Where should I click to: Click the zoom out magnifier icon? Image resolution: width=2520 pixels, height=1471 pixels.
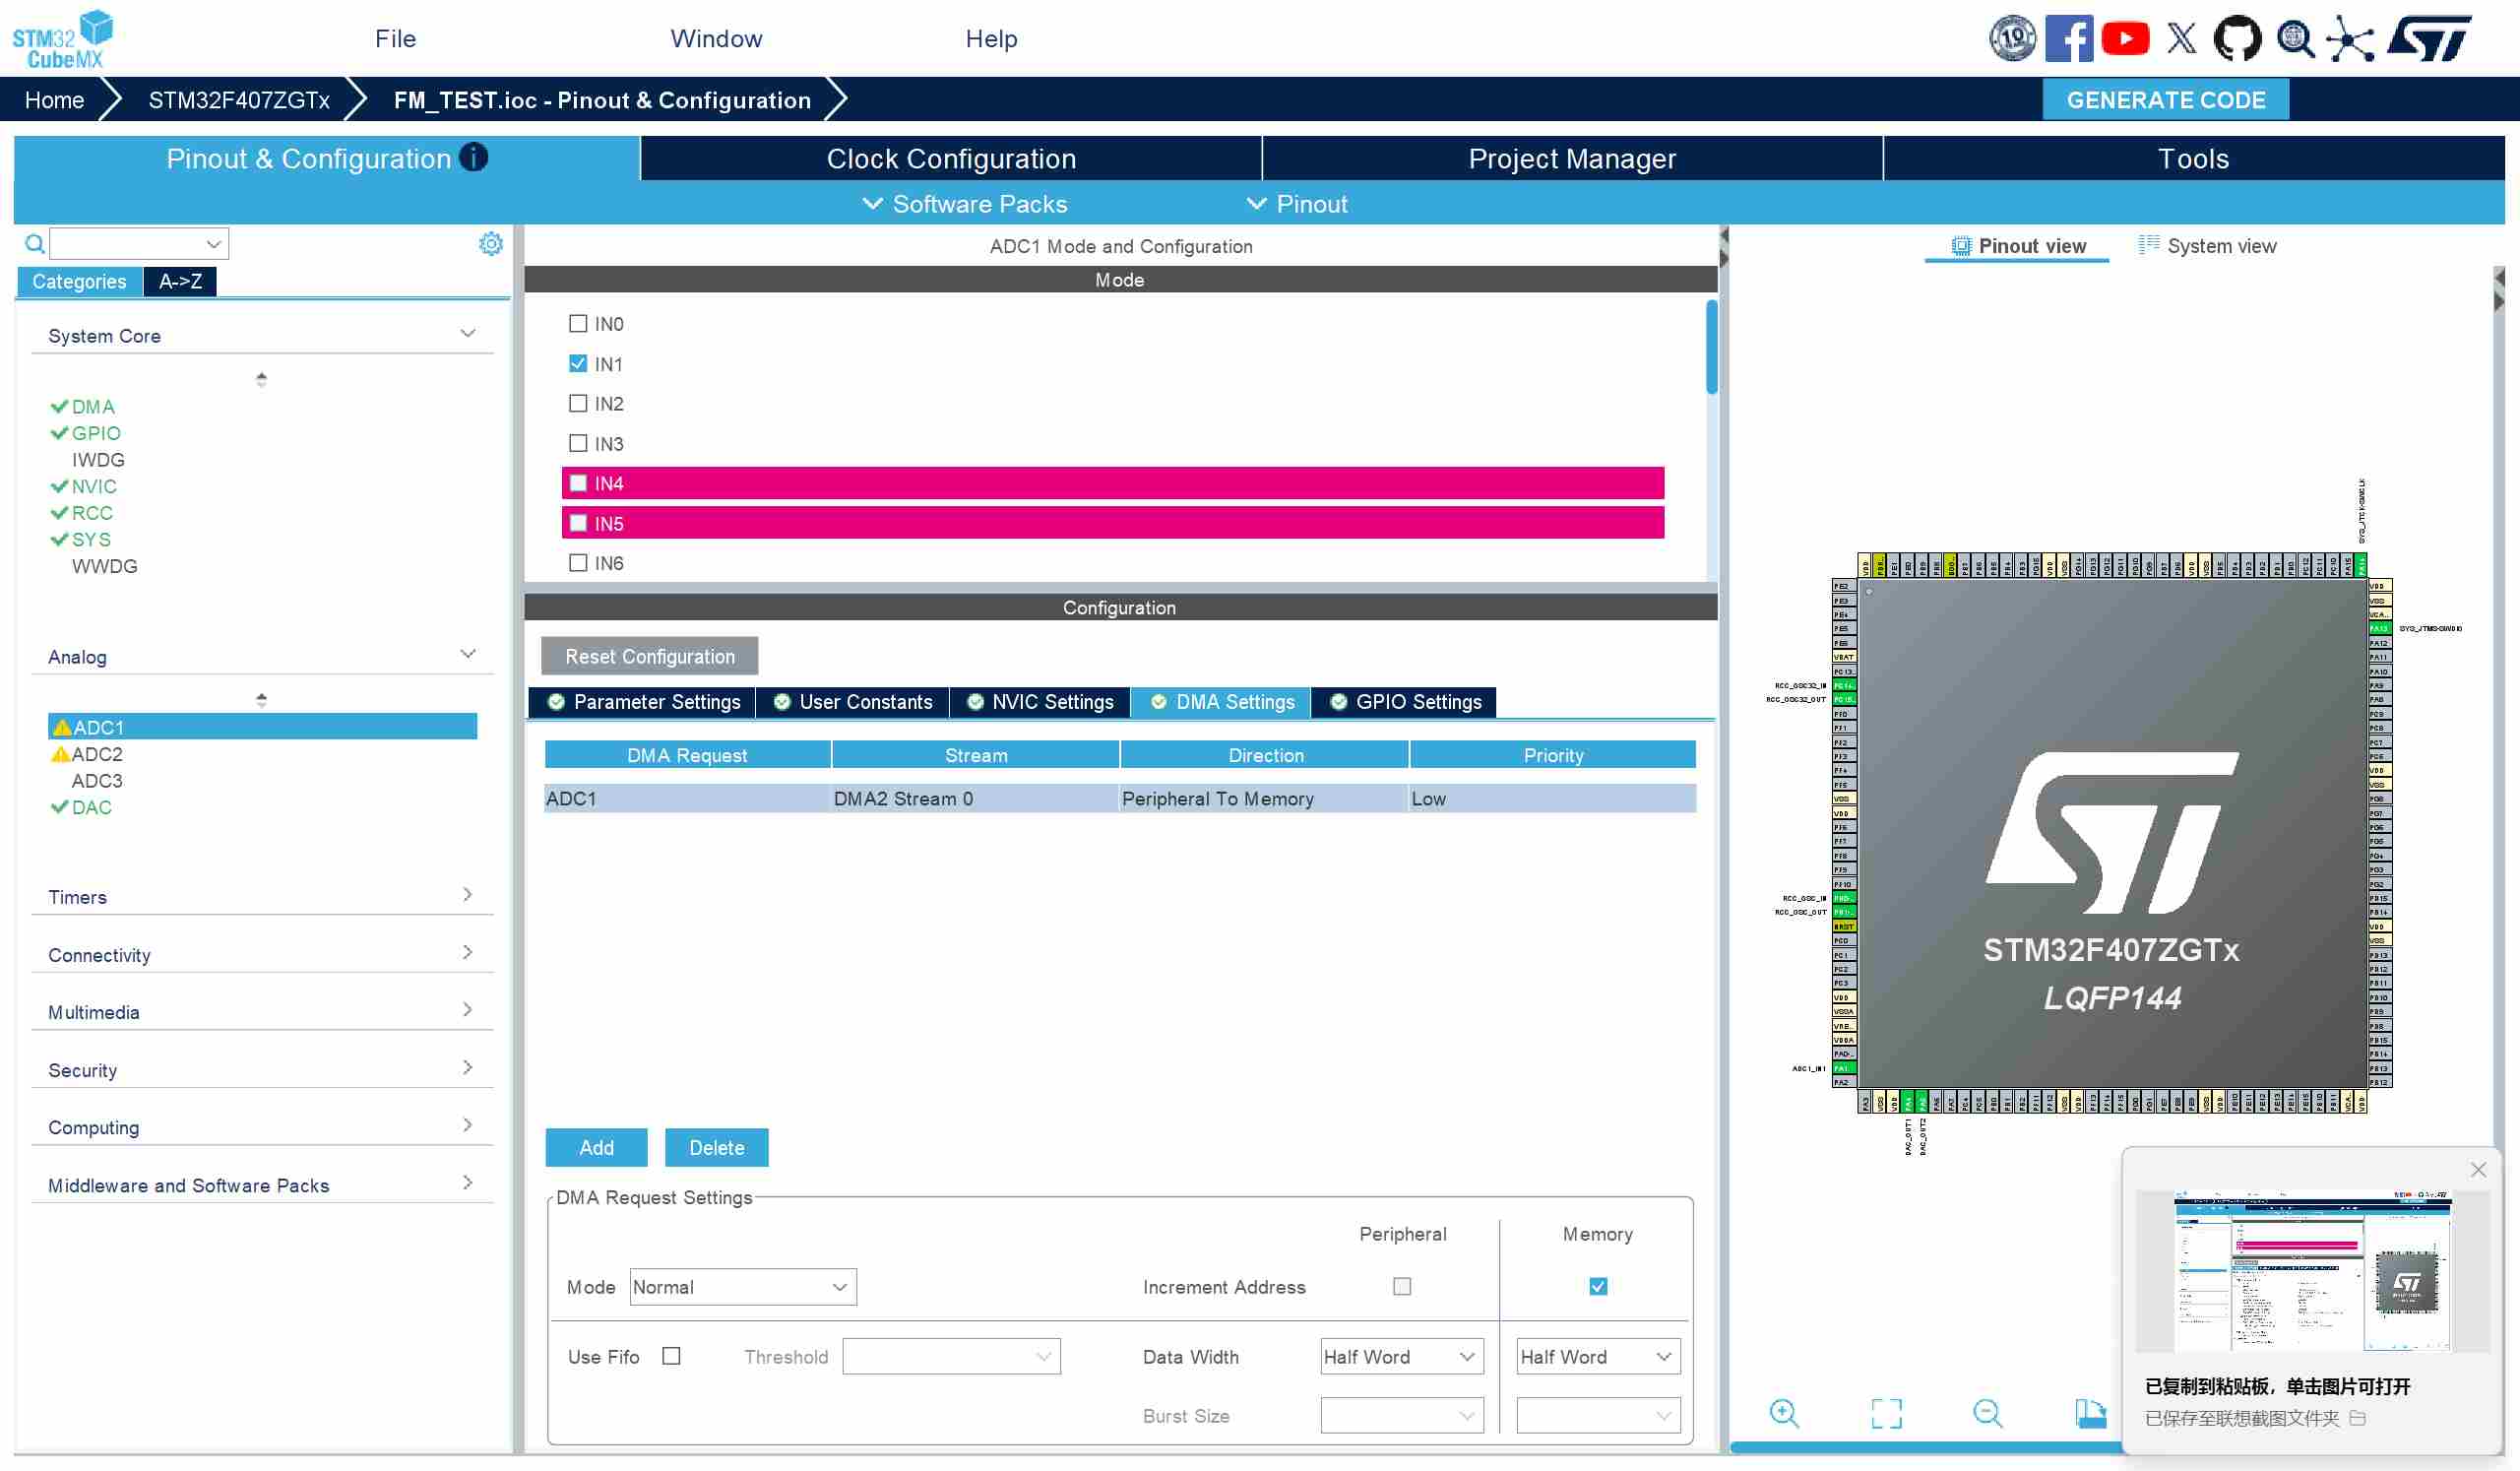pyautogui.click(x=1986, y=1412)
